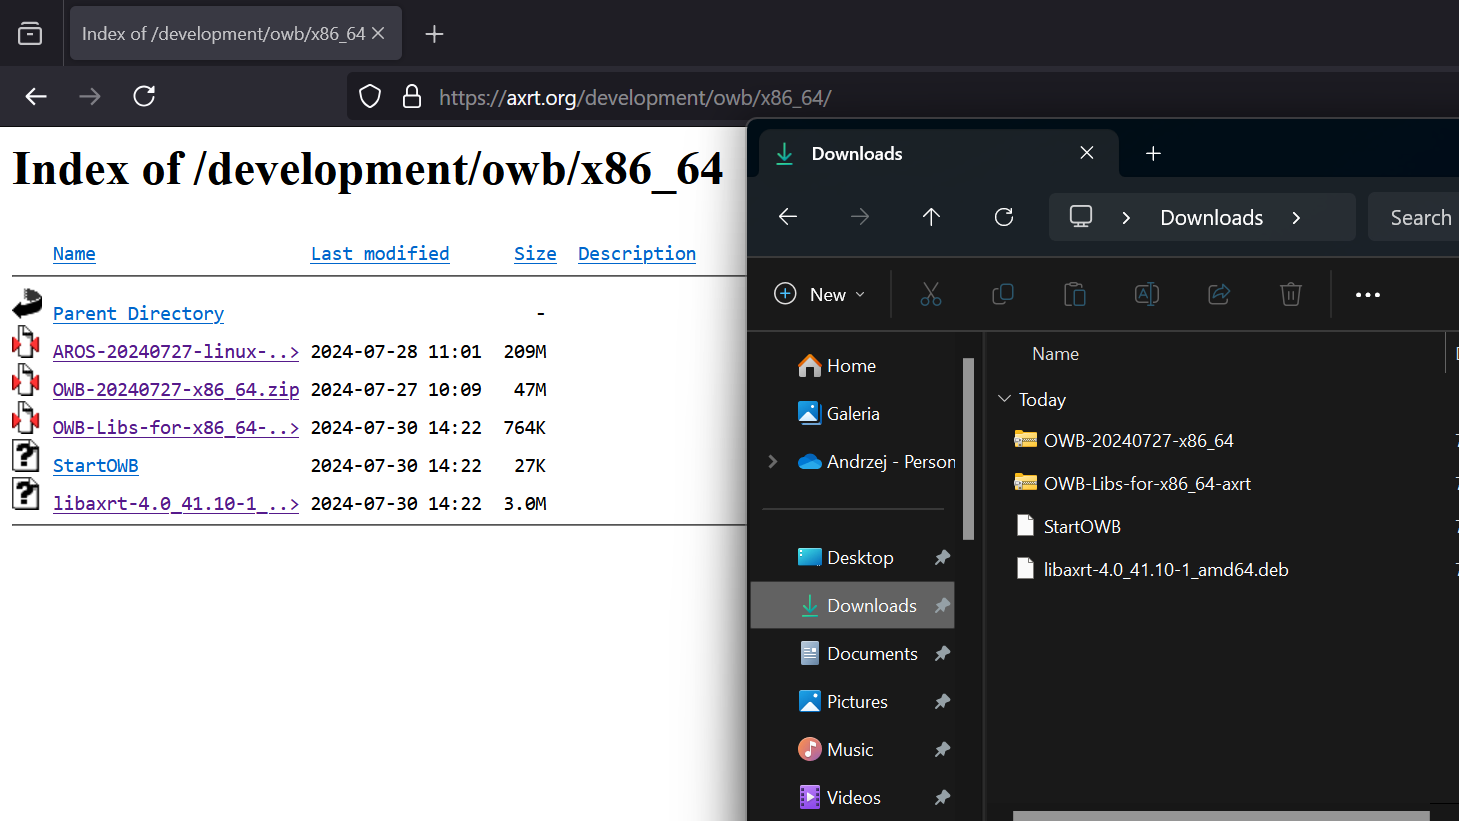
Task: Click Downloads in the address breadcrumb
Action: tap(1211, 218)
